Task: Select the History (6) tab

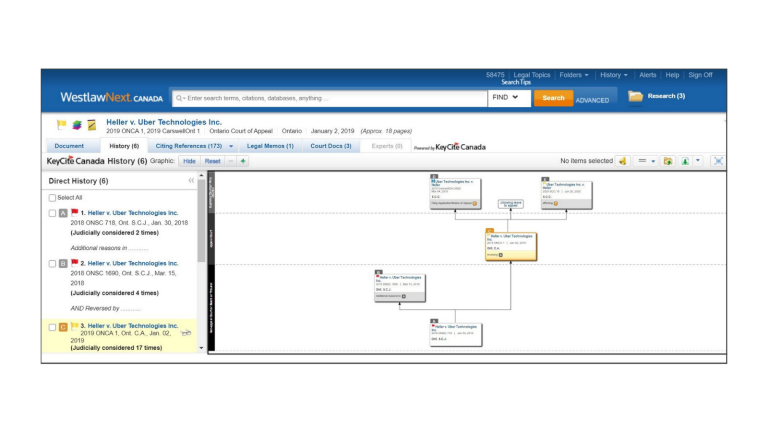Action: pyautogui.click(x=124, y=146)
